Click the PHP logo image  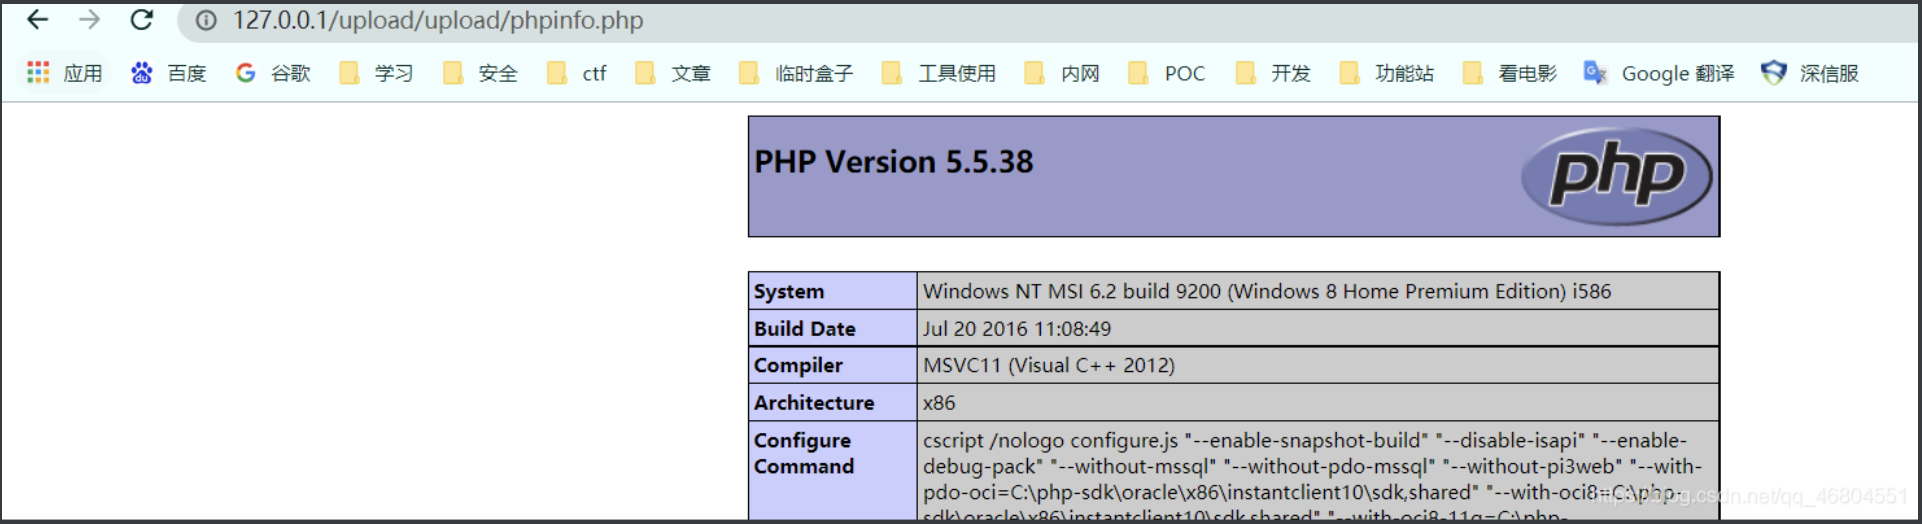point(1616,176)
